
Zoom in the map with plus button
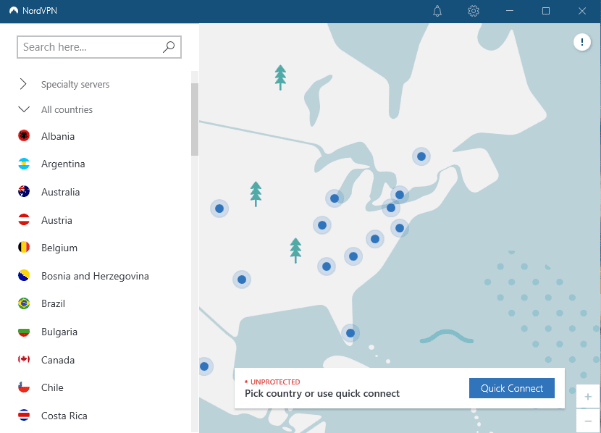(588, 397)
